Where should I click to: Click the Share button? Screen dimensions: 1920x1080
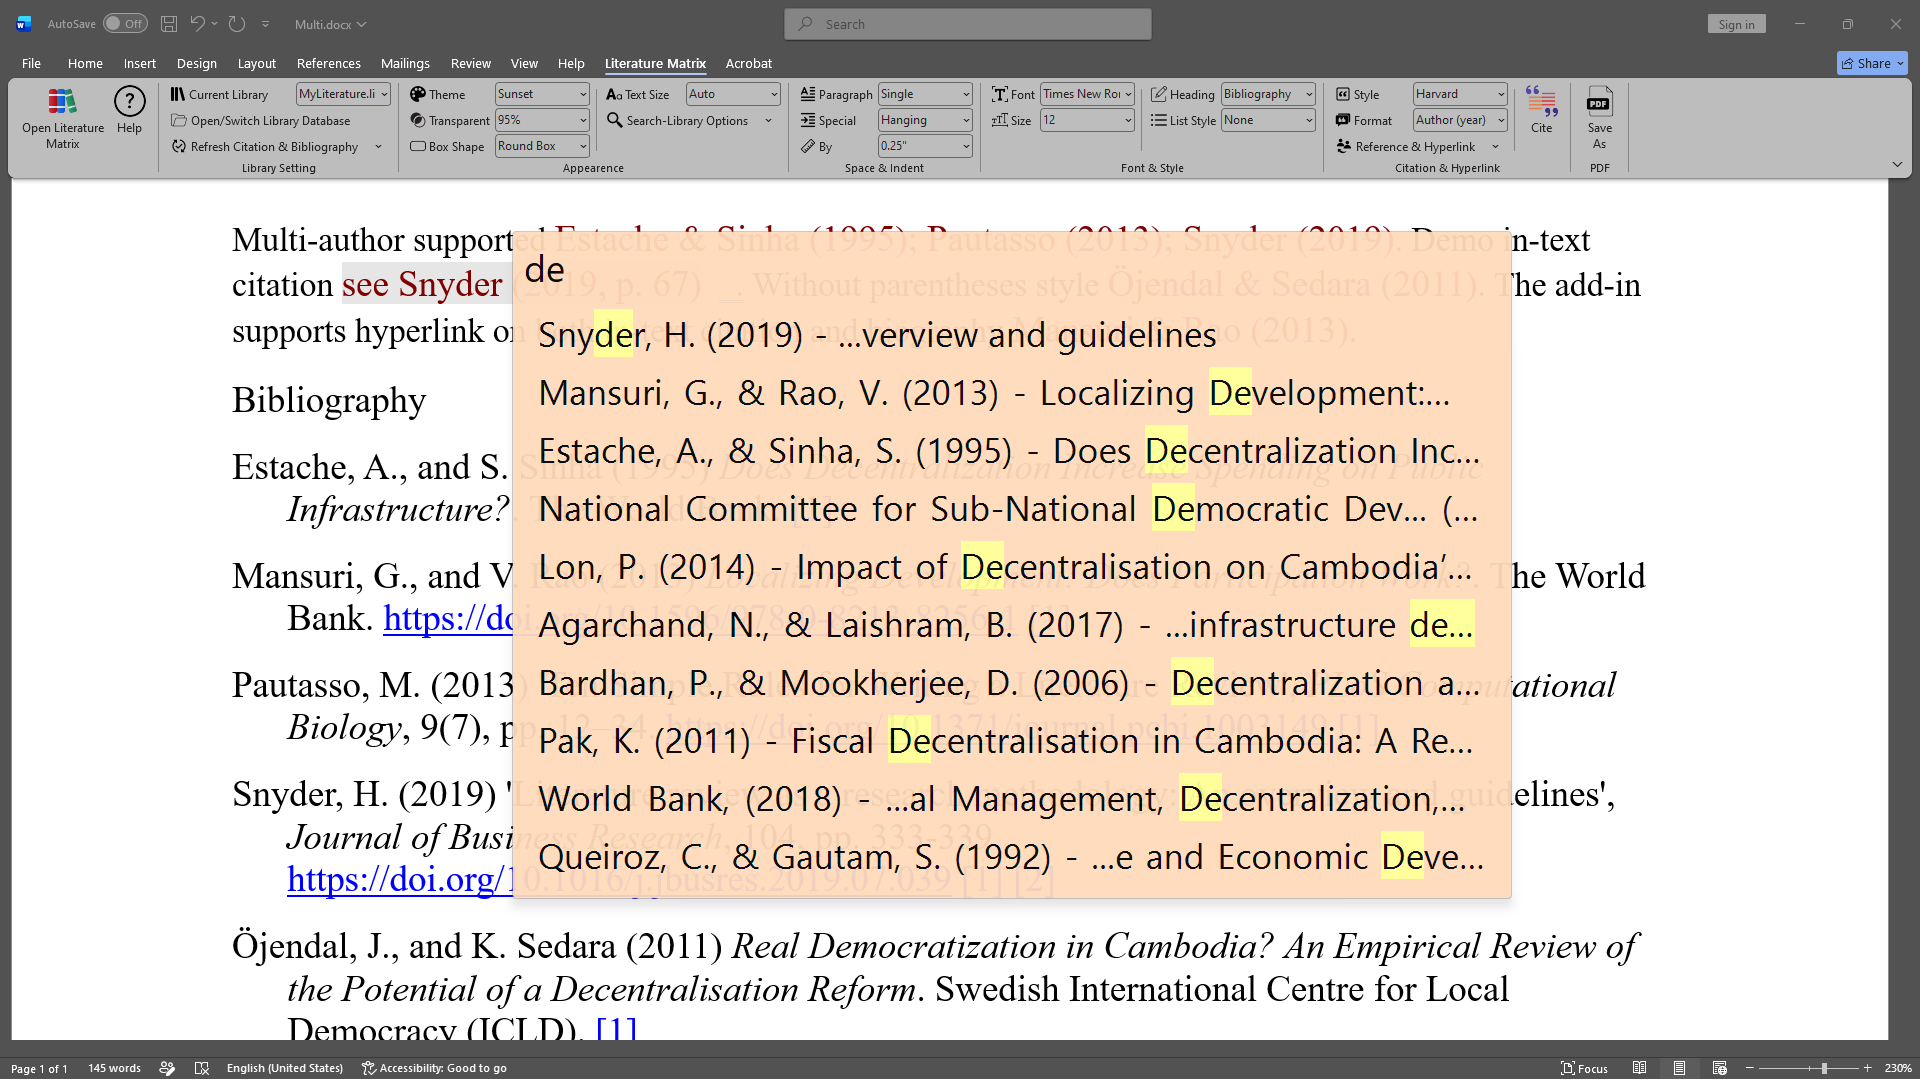[1872, 63]
